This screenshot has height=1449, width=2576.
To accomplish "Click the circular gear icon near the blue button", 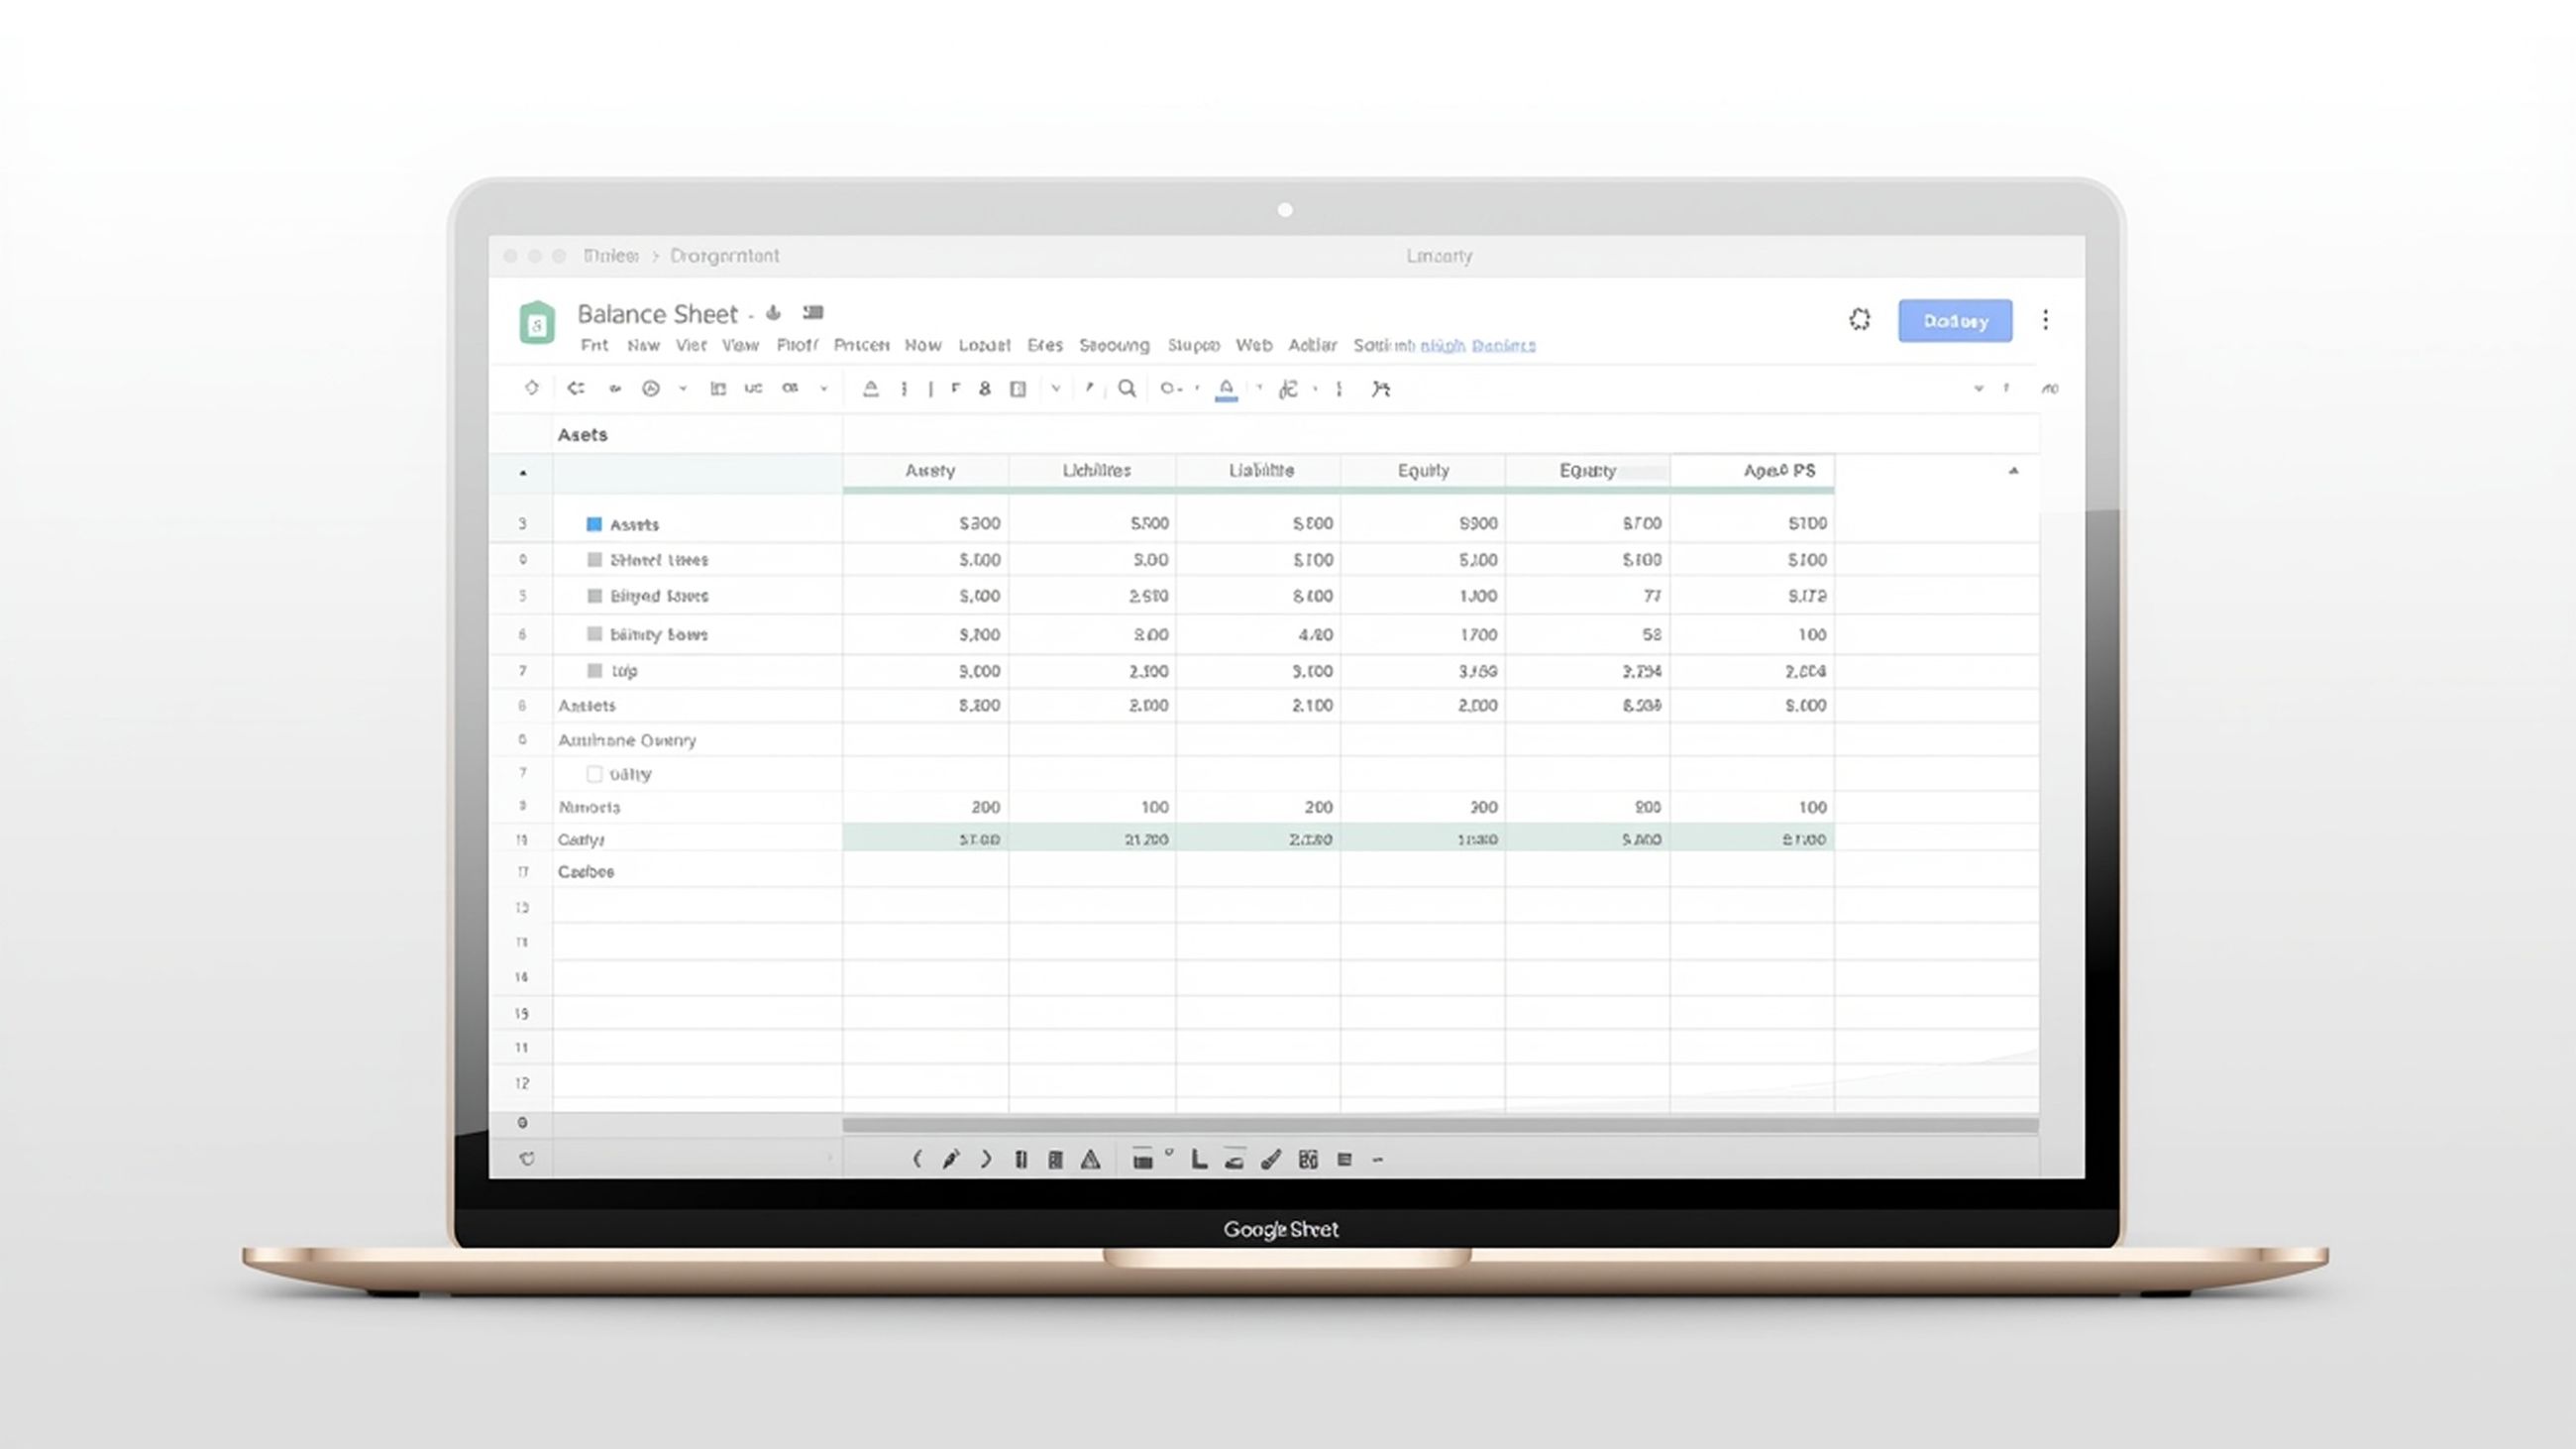I will point(1859,320).
